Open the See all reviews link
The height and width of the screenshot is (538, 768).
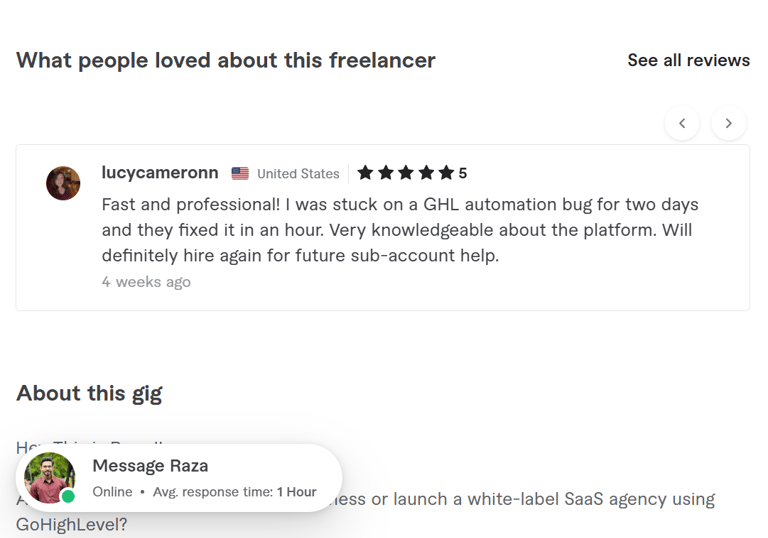click(x=688, y=60)
